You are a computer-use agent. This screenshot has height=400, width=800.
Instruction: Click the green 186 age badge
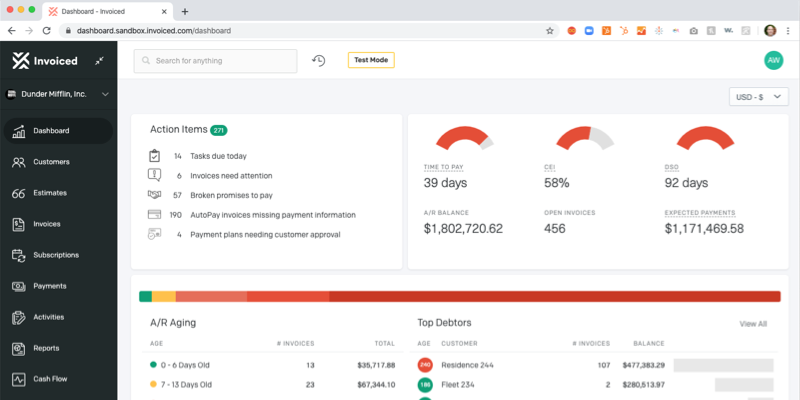tap(425, 385)
